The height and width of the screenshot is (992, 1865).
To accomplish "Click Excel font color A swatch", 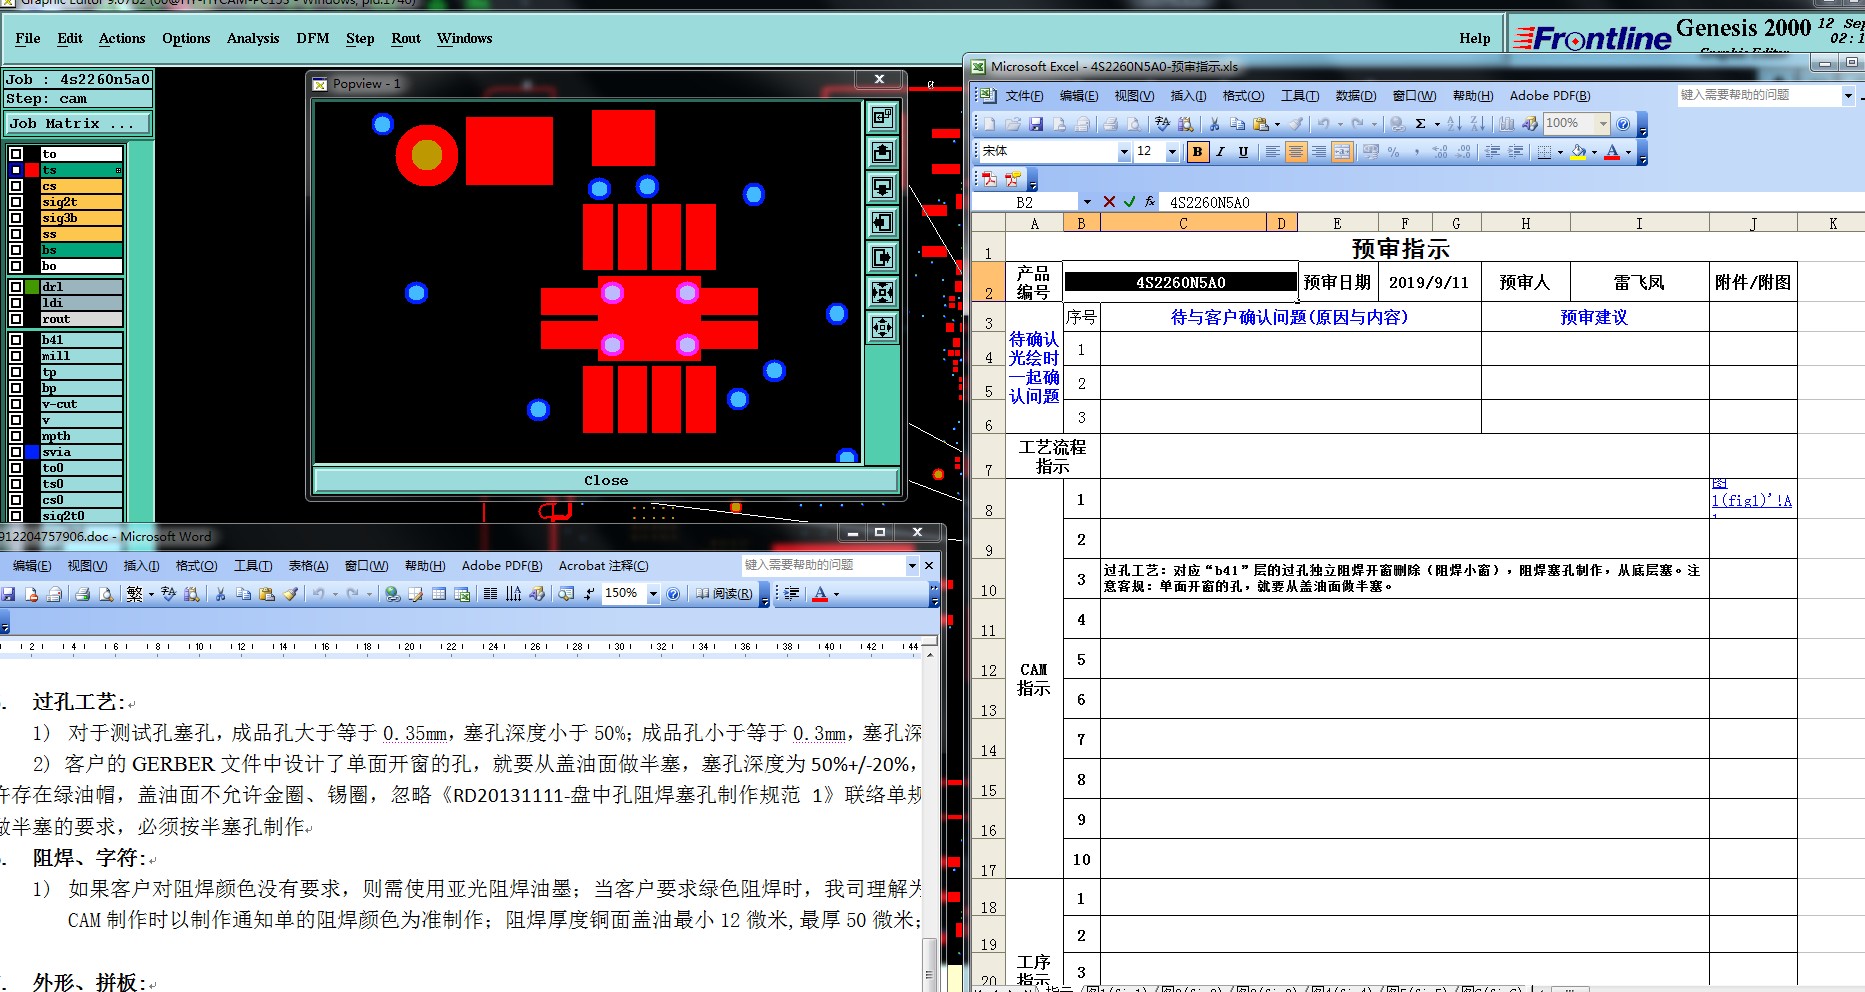I will pos(1612,152).
